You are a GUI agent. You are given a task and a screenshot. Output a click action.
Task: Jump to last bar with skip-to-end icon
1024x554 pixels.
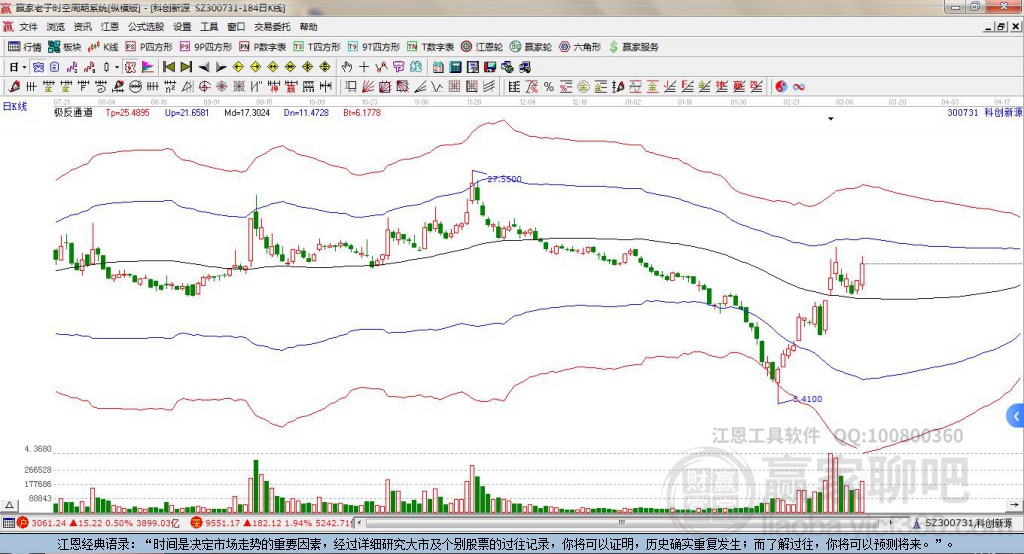pyautogui.click(x=186, y=67)
